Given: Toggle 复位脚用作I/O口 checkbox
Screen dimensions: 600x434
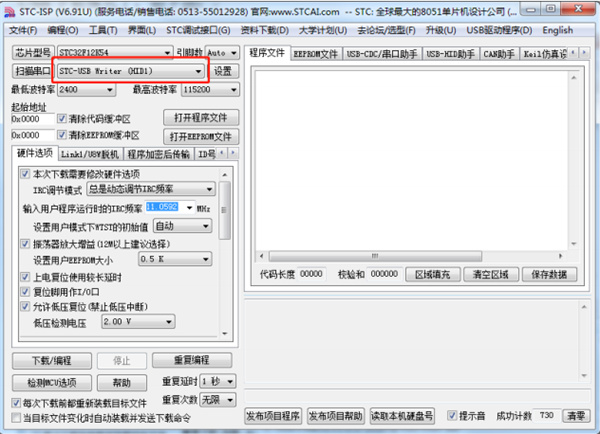Looking at the screenshot, I should tap(25, 292).
